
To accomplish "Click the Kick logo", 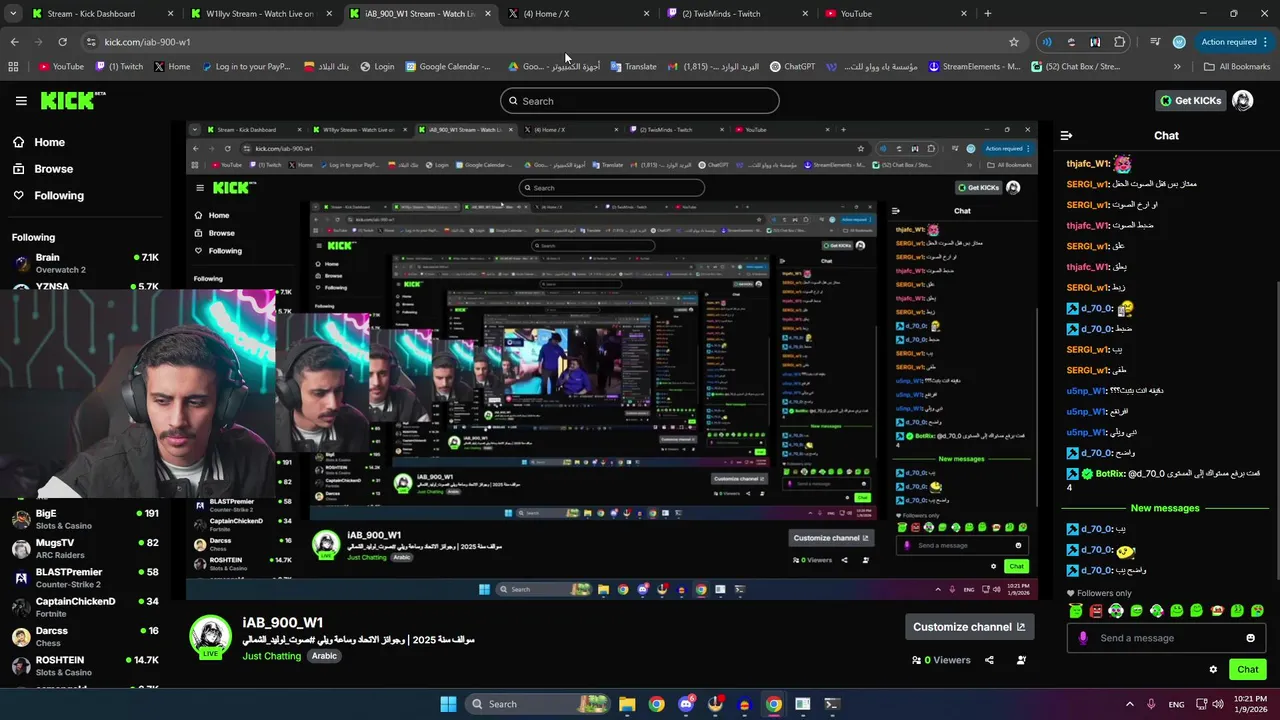I will pyautogui.click(x=72, y=100).
